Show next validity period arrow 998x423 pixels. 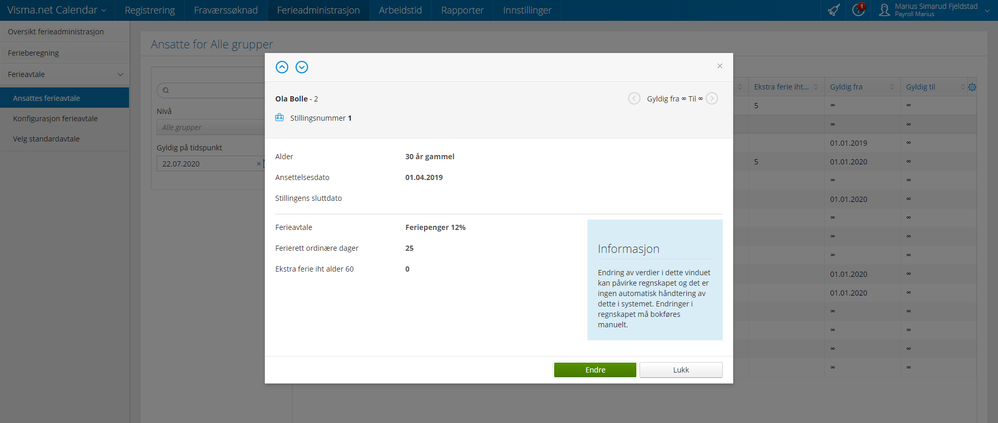(x=712, y=99)
